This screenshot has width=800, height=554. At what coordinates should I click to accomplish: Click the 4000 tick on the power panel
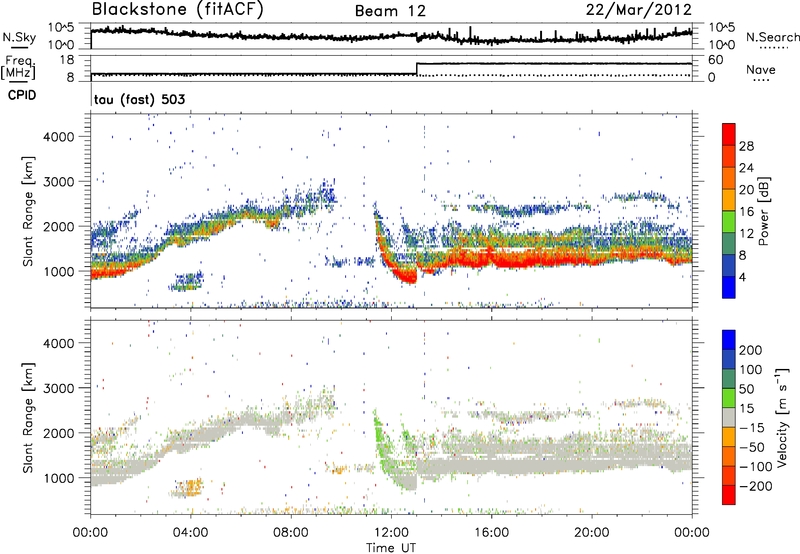(x=58, y=137)
